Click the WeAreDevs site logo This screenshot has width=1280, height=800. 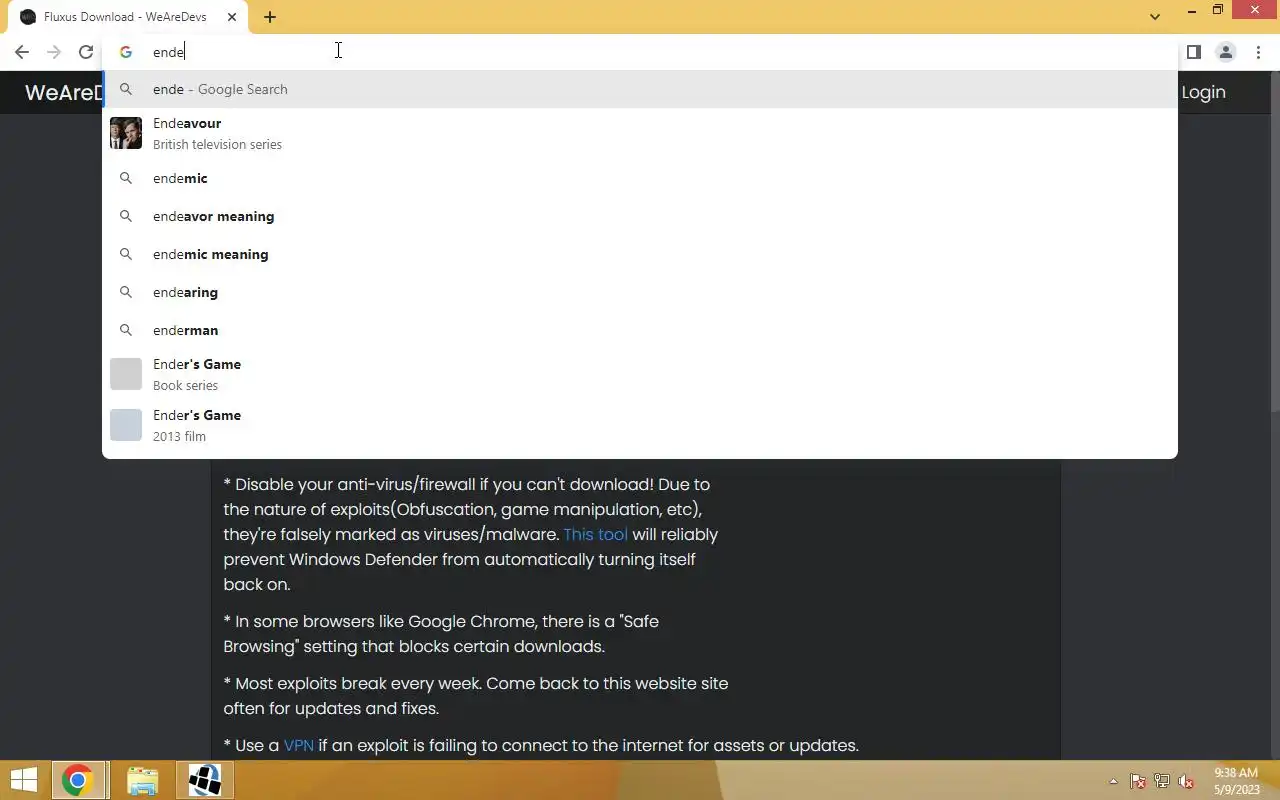(x=64, y=92)
